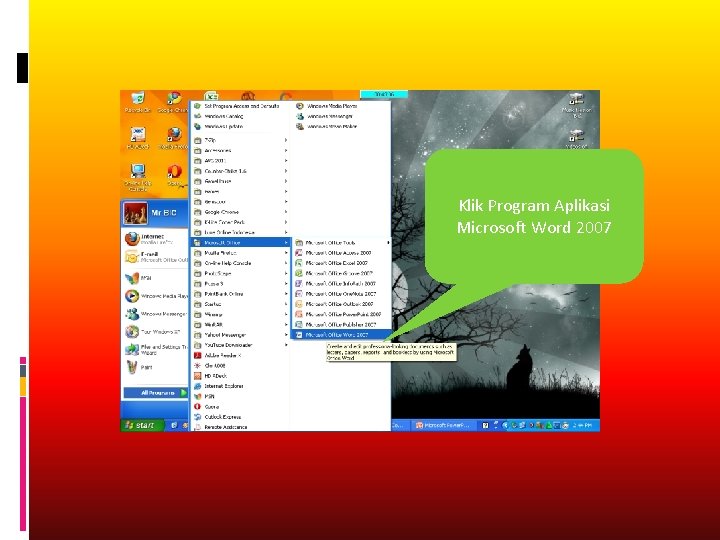This screenshot has width=720, height=540.
Task: Expand the Accessories folder arrow
Action: [286, 151]
